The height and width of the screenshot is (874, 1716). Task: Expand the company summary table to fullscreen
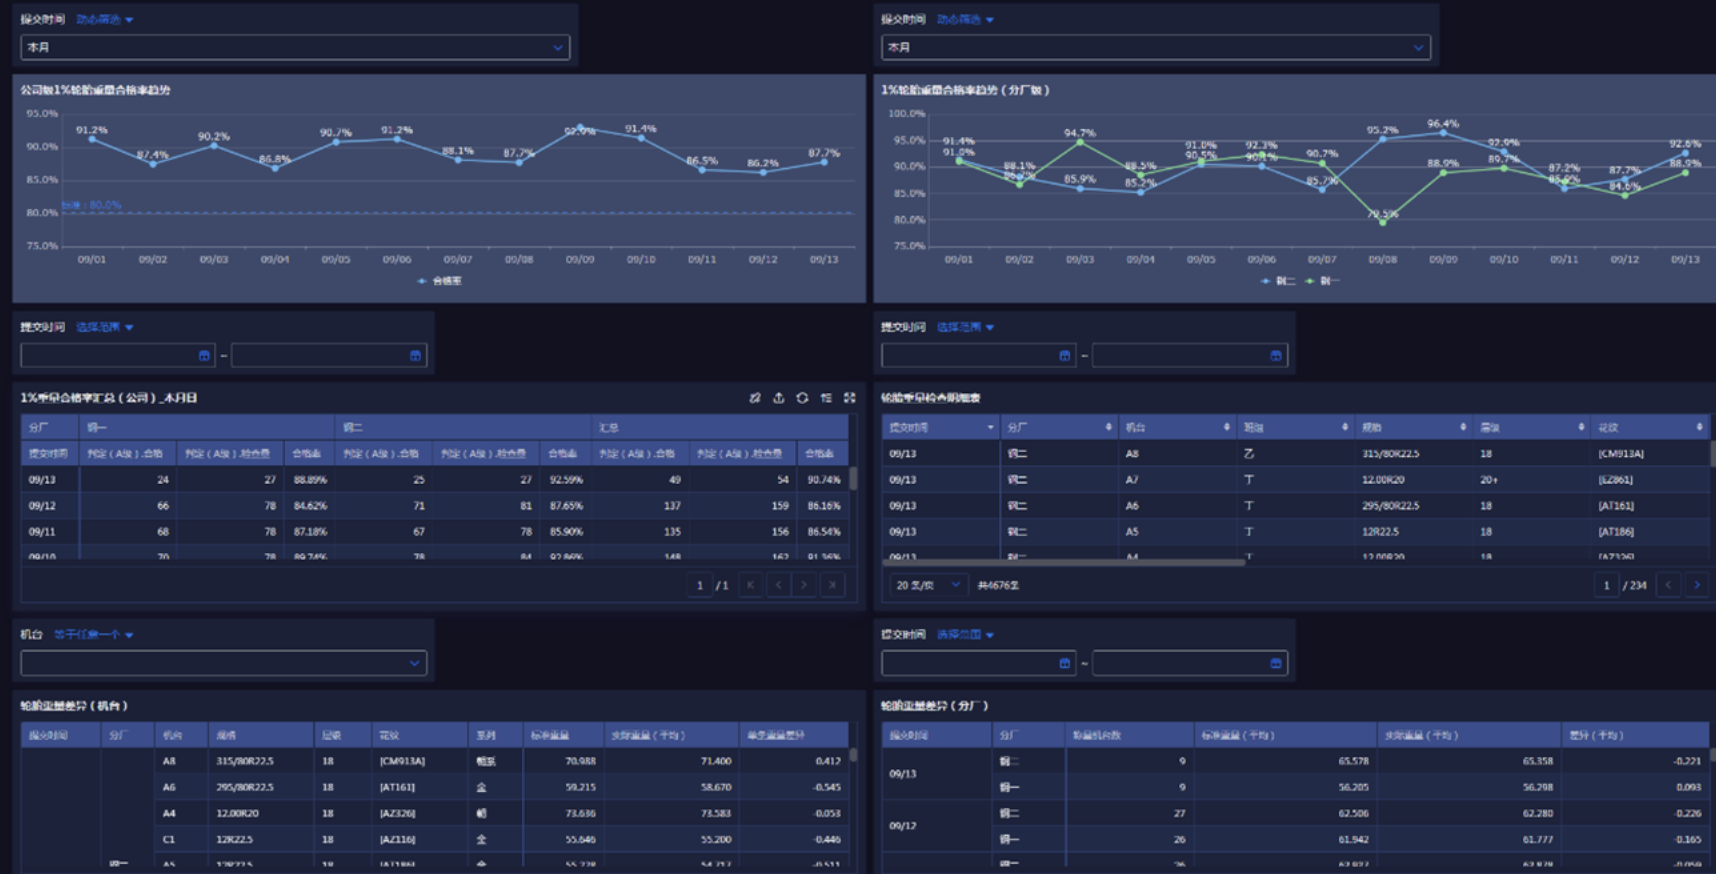click(x=850, y=398)
